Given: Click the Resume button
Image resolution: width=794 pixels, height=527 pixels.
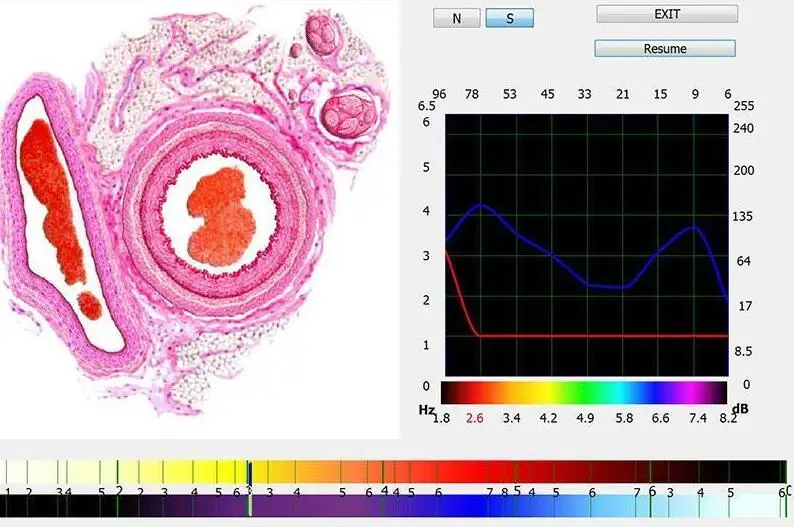Looking at the screenshot, I should (x=665, y=49).
